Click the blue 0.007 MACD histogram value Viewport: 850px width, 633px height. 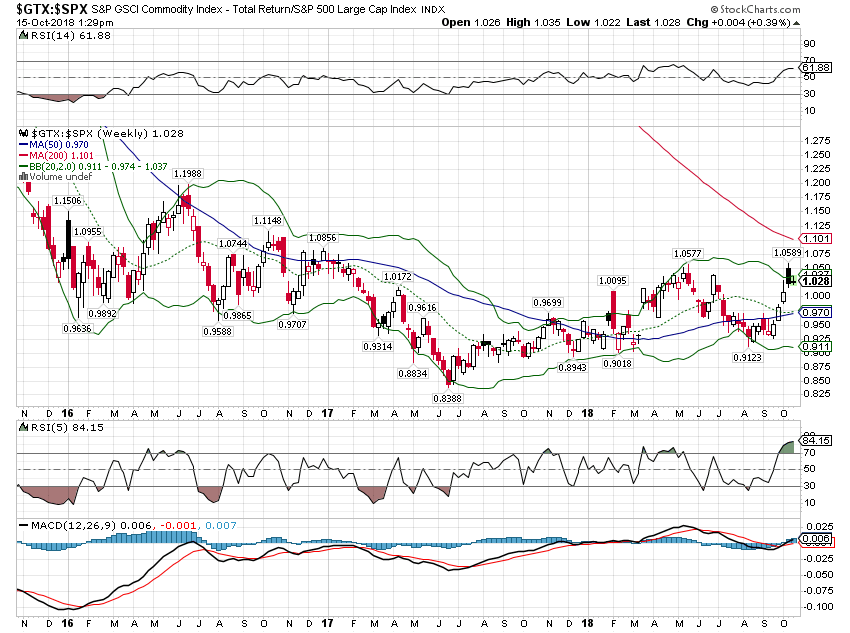221,526
